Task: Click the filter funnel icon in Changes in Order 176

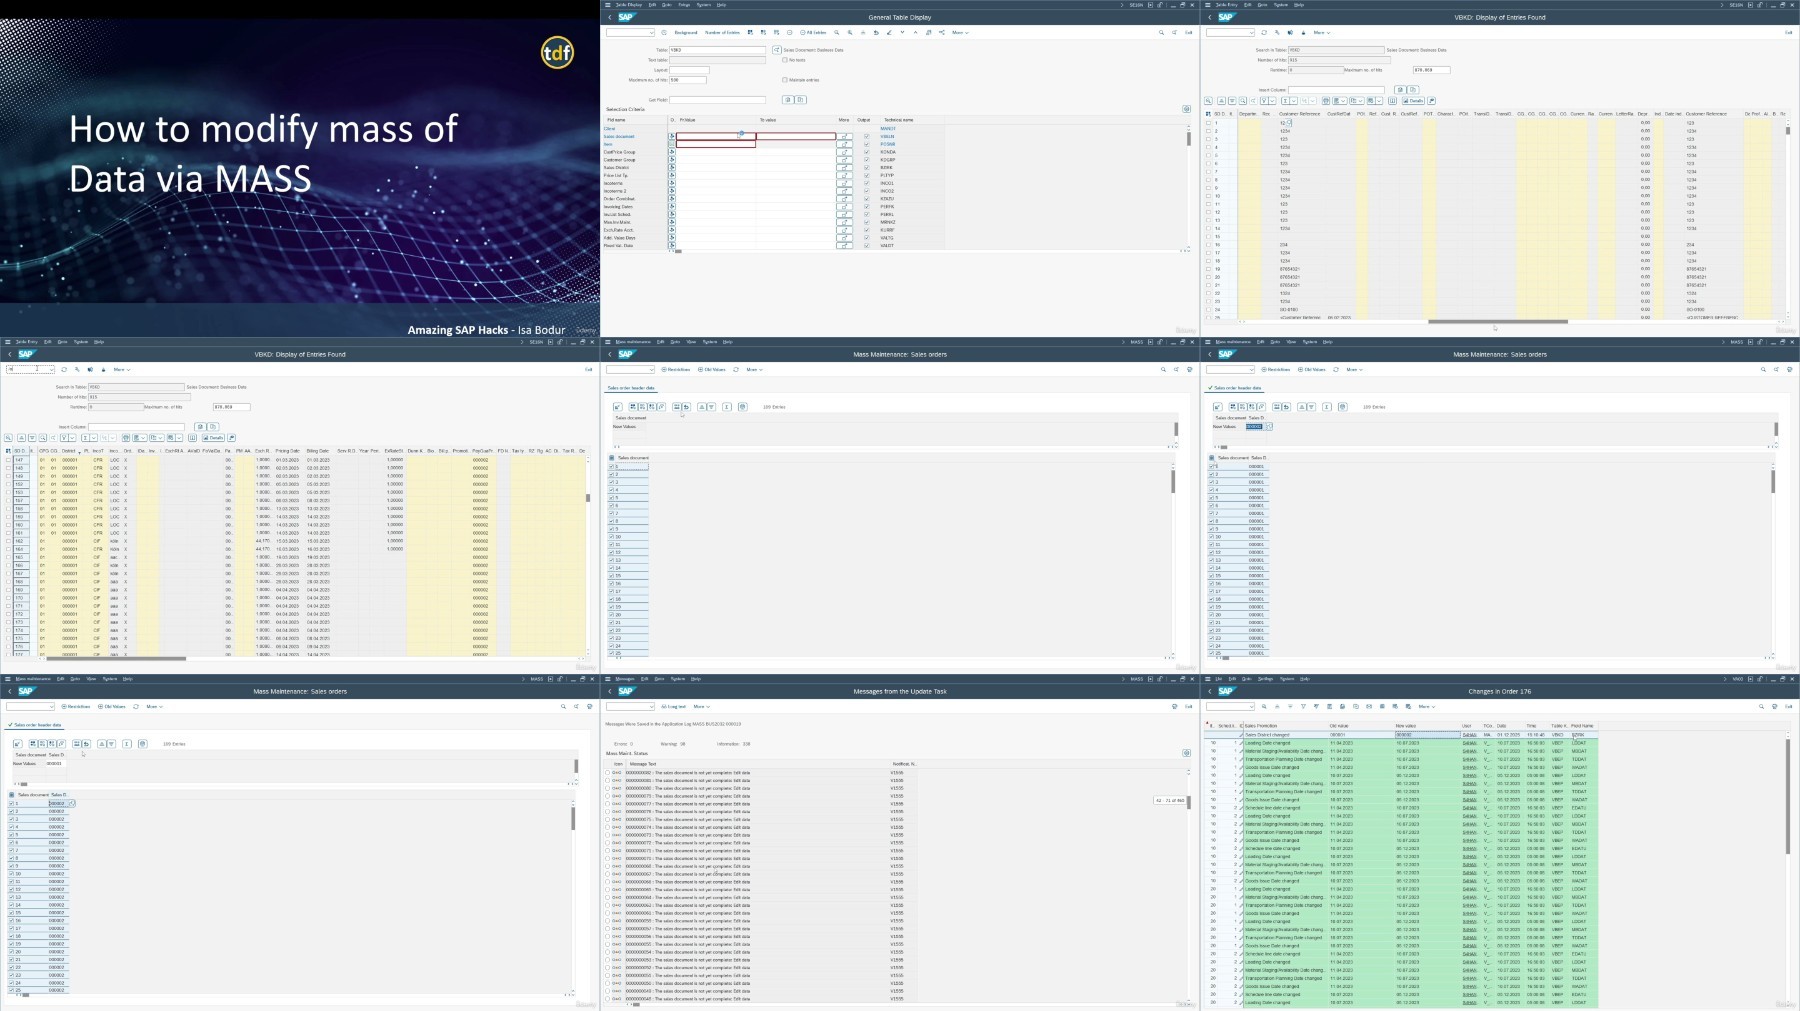Action: (x=1303, y=706)
